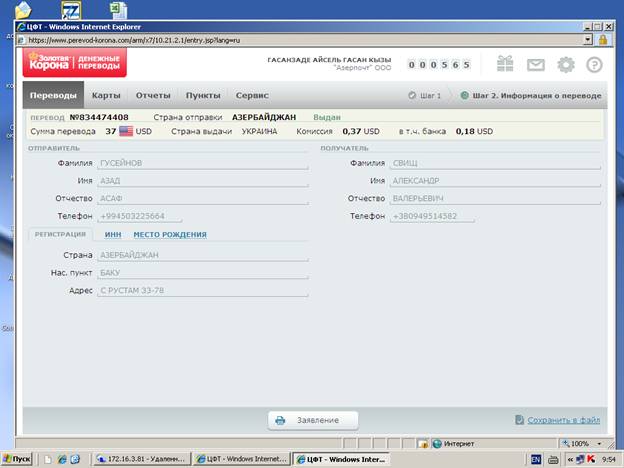Click commission value 0,37 USD
624x468 pixels.
coord(361,131)
